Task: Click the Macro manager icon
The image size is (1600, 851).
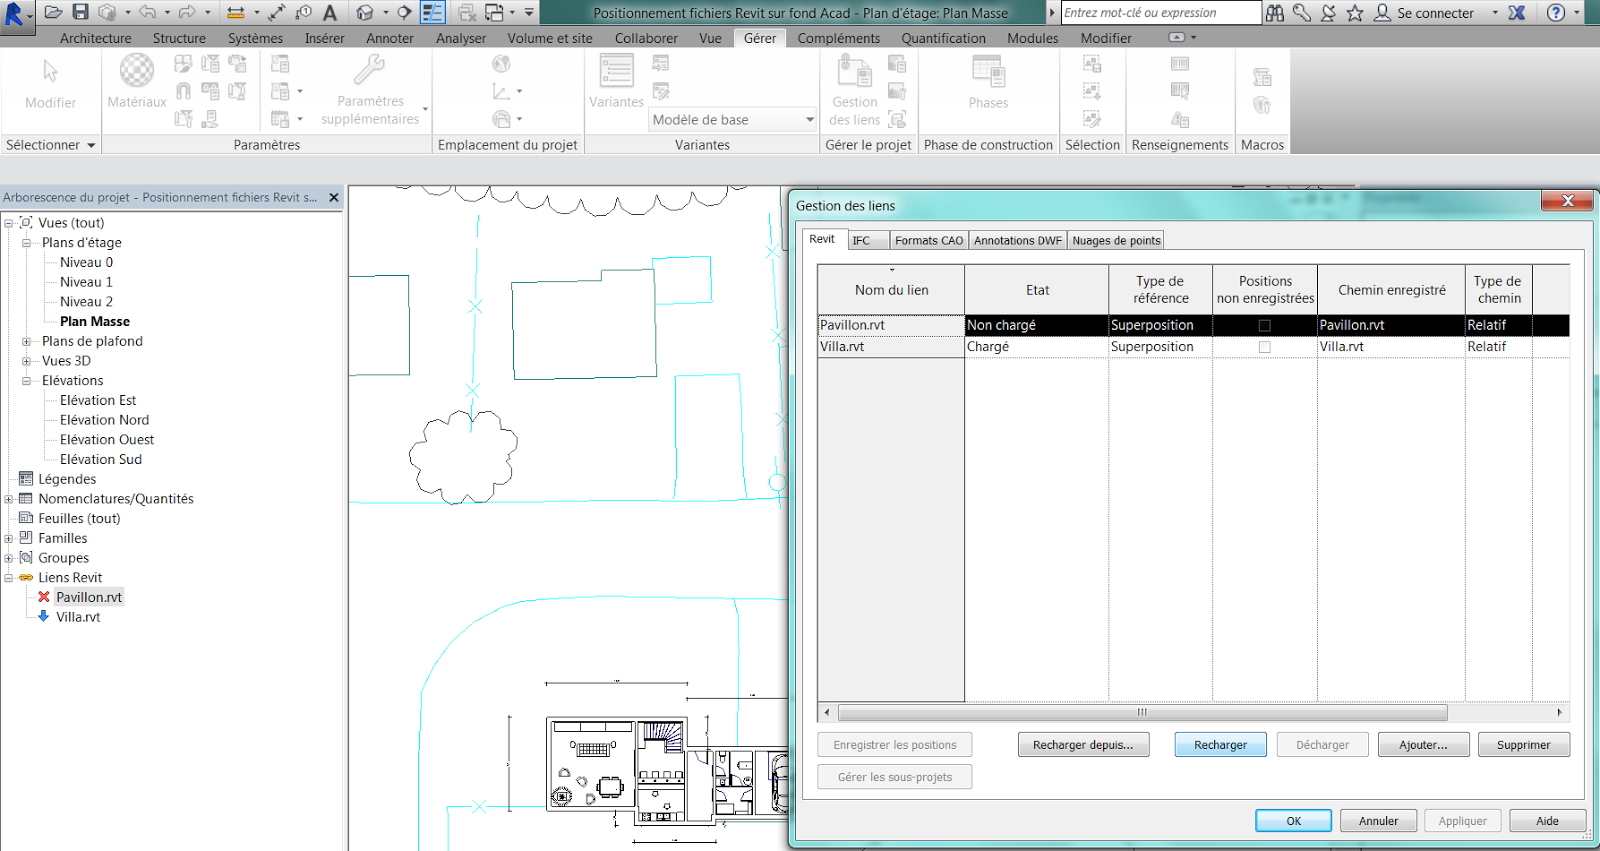Action: pyautogui.click(x=1262, y=77)
